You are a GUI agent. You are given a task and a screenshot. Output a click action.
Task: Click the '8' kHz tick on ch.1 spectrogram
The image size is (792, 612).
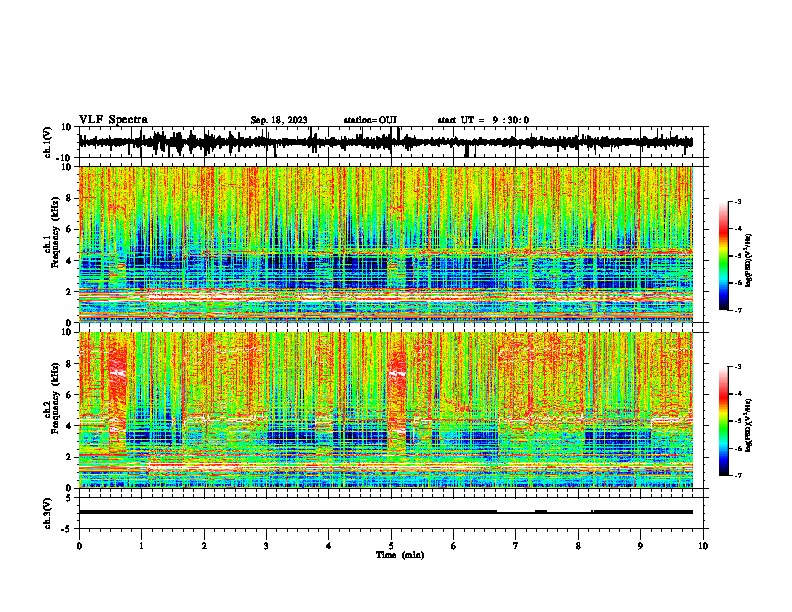(69, 198)
